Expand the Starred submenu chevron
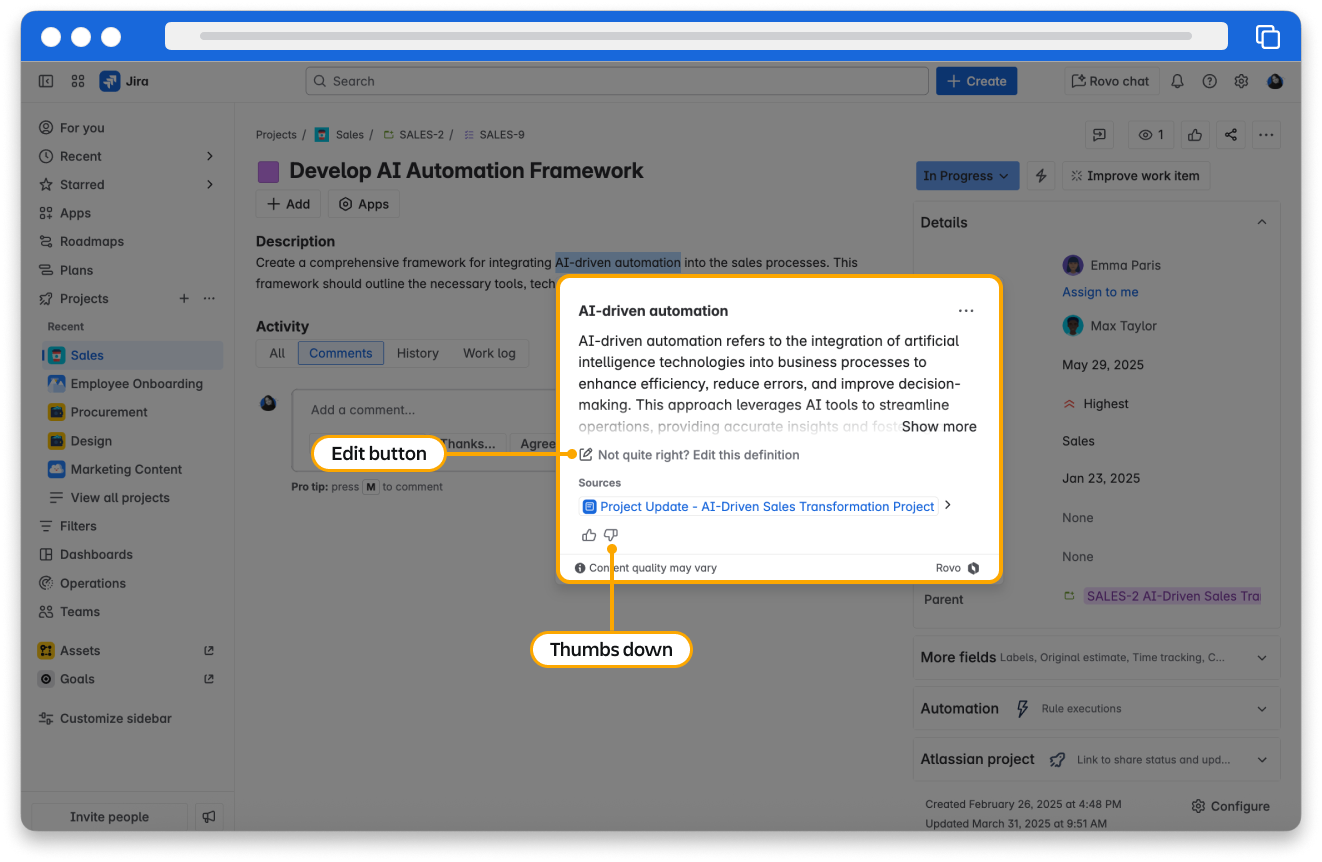Screen dimensions: 1322x862 click(209, 184)
